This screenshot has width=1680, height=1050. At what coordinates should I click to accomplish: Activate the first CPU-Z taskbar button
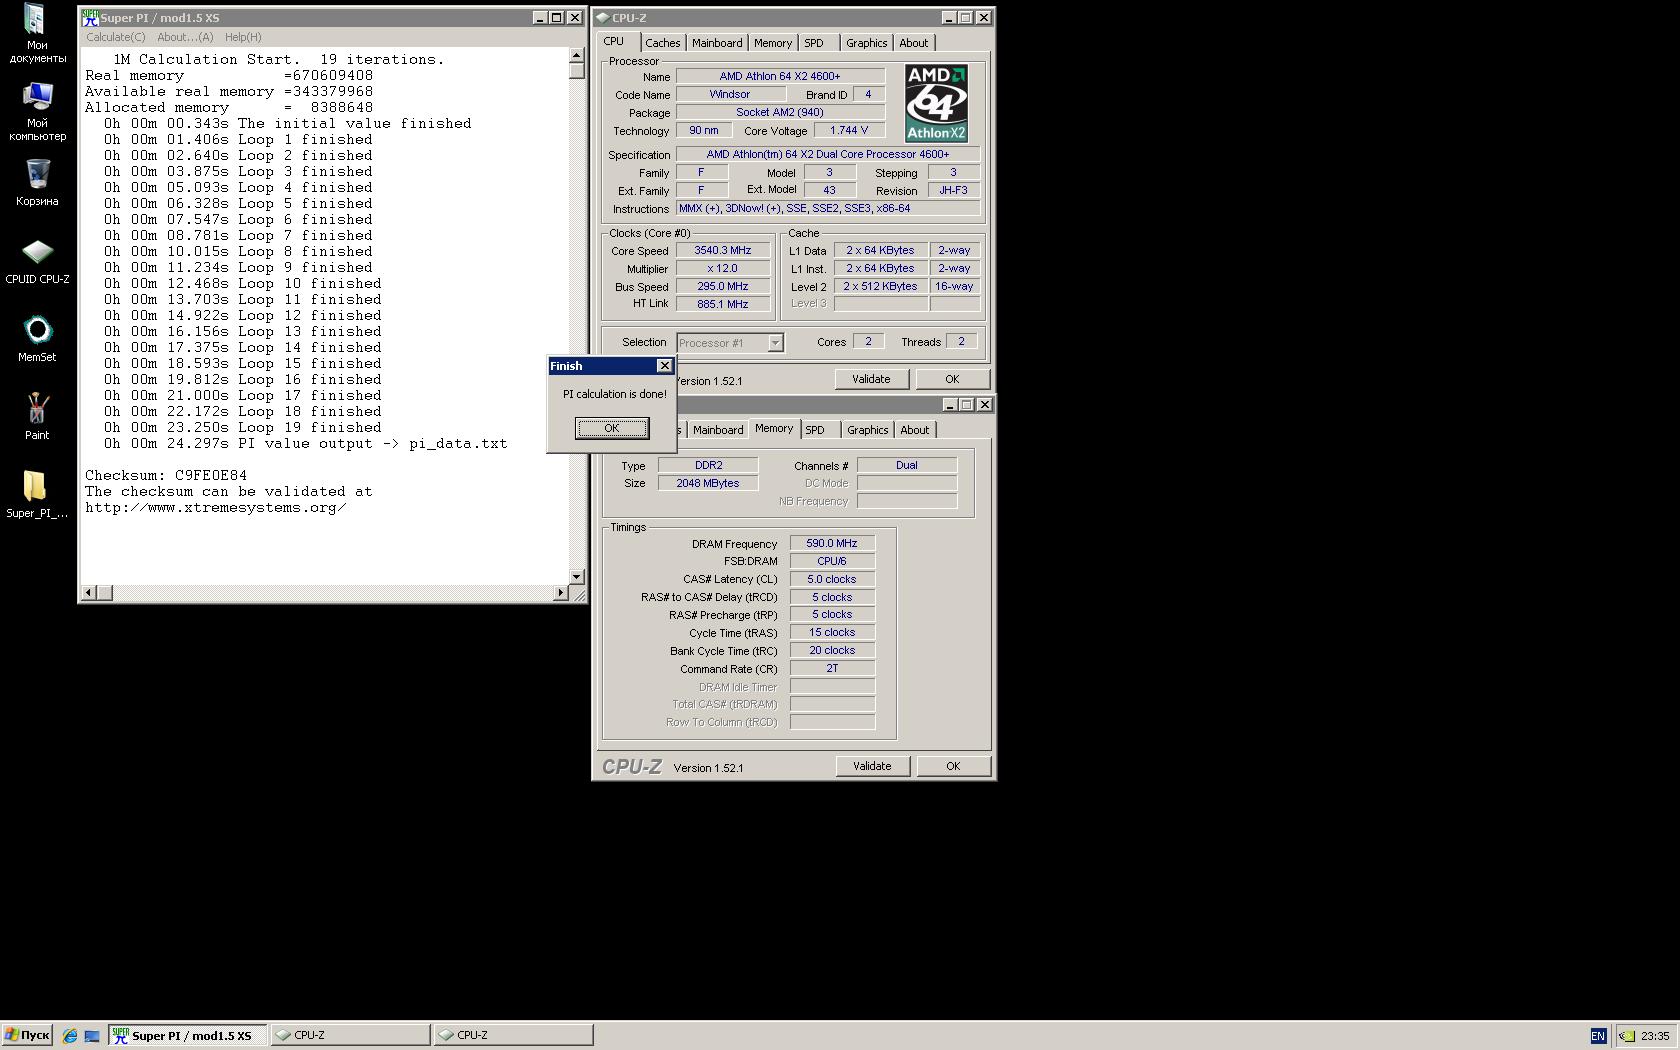click(x=350, y=1035)
